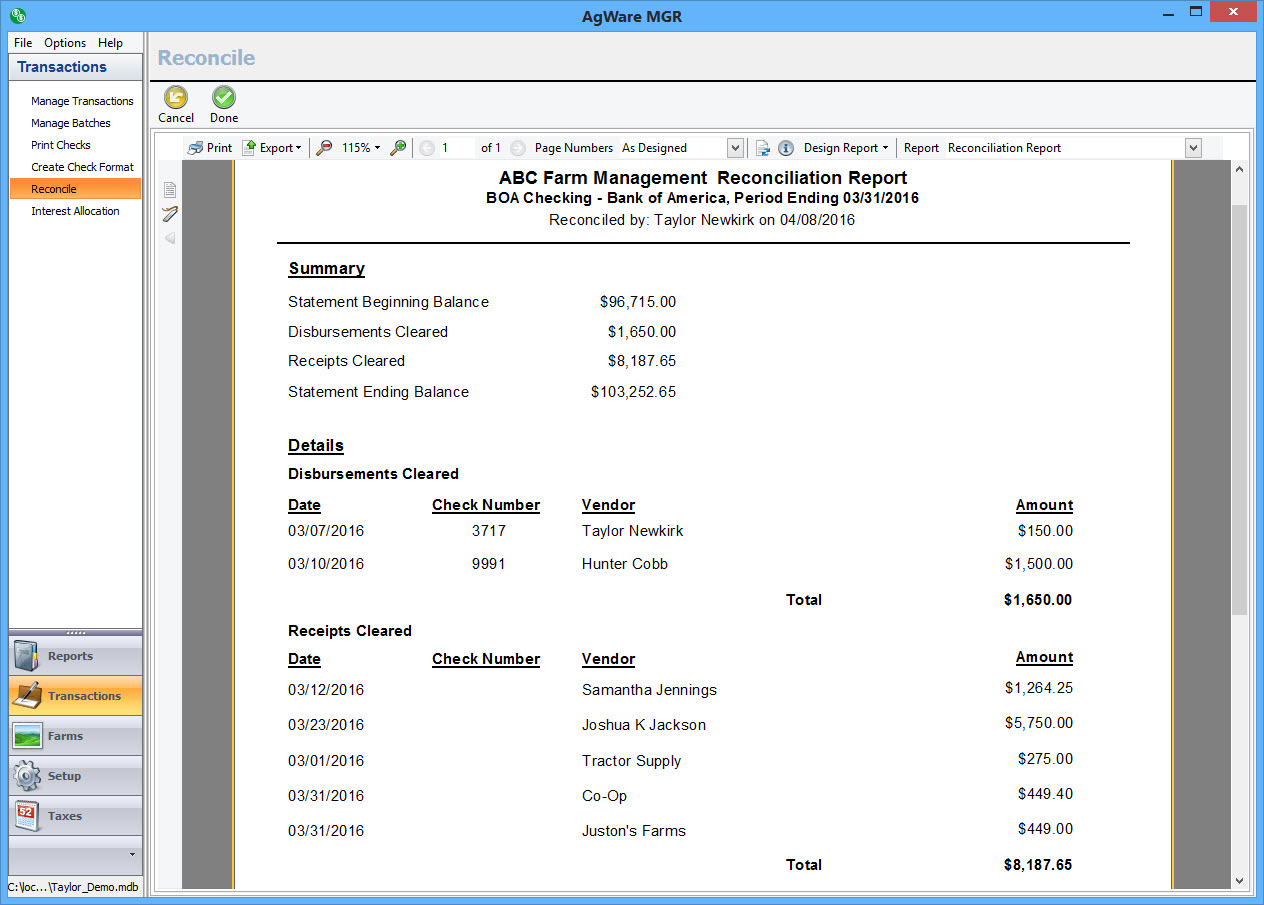This screenshot has width=1264, height=905.
Task: Open the File menu
Action: [23, 43]
